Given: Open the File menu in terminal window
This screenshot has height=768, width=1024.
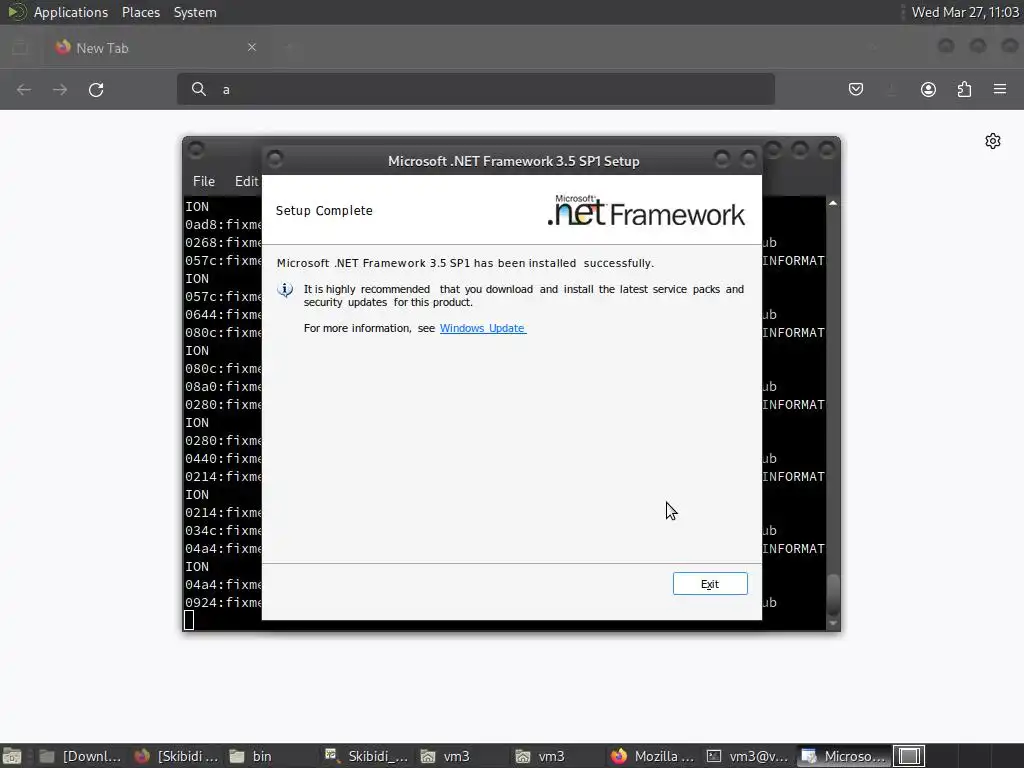Looking at the screenshot, I should pos(204,181).
